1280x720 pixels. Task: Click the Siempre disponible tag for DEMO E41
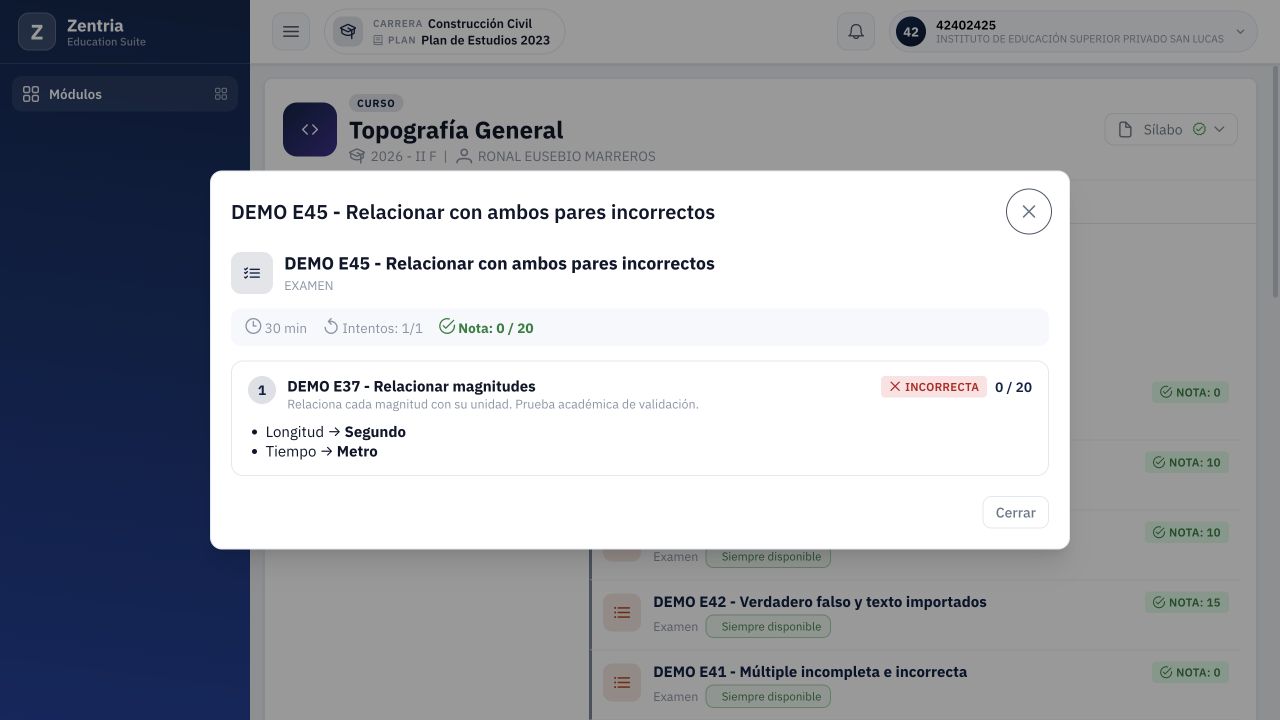point(768,697)
